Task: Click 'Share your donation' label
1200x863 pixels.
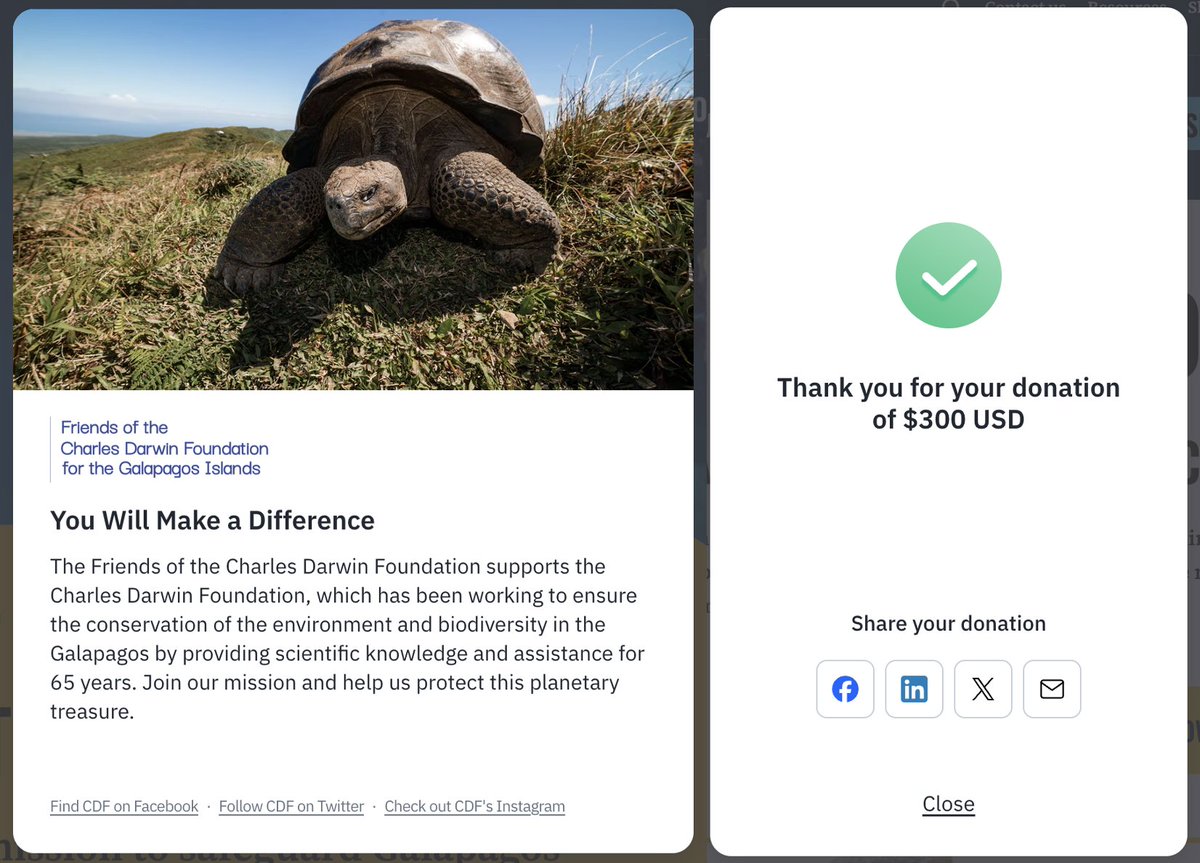Action: point(948,623)
